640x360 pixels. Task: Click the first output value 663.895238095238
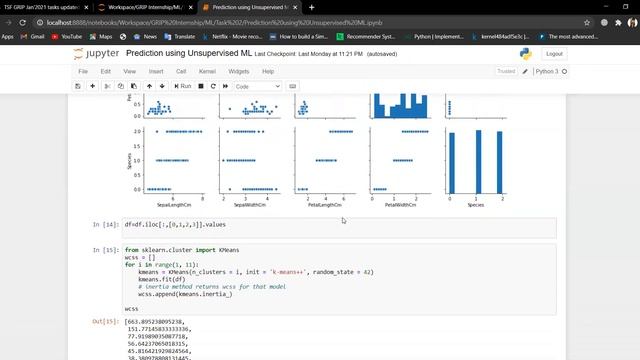tap(156, 322)
